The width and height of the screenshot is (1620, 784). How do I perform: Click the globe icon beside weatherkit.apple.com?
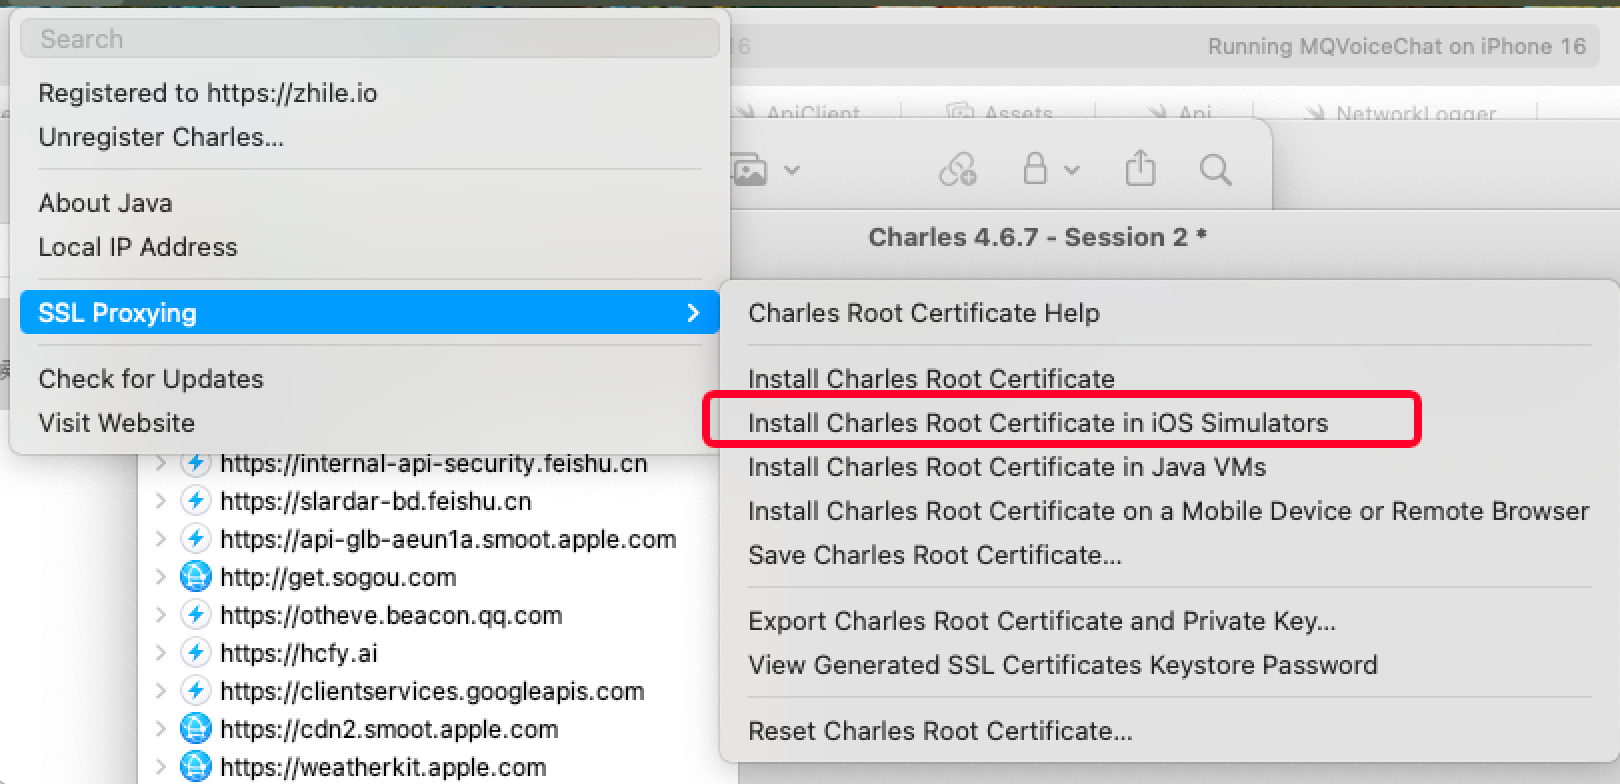[196, 767]
